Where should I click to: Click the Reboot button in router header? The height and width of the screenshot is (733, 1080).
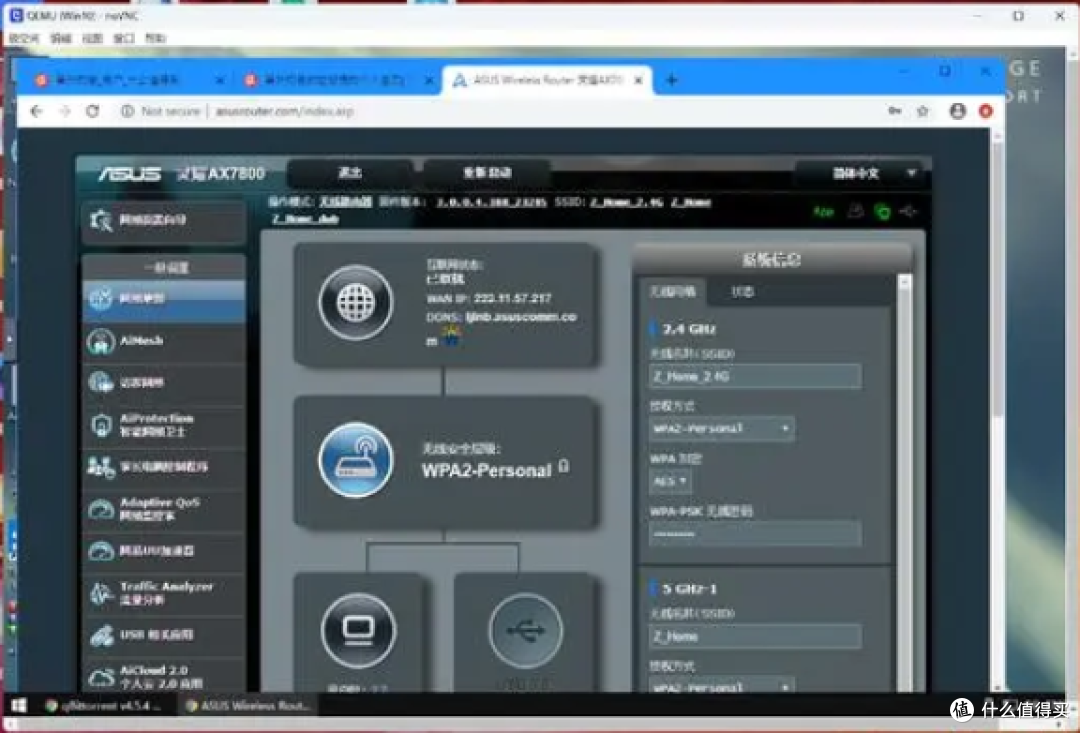pyautogui.click(x=487, y=173)
